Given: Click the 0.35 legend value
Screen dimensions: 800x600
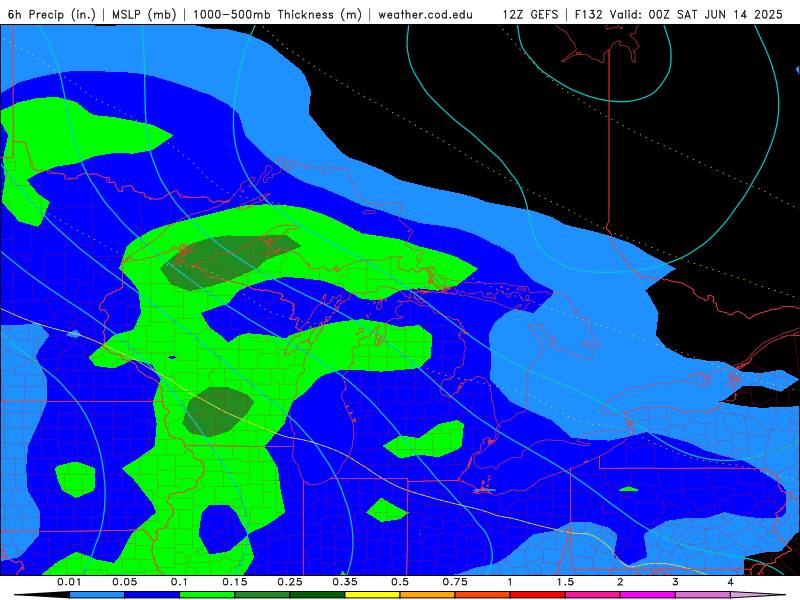Looking at the screenshot, I should (345, 582).
